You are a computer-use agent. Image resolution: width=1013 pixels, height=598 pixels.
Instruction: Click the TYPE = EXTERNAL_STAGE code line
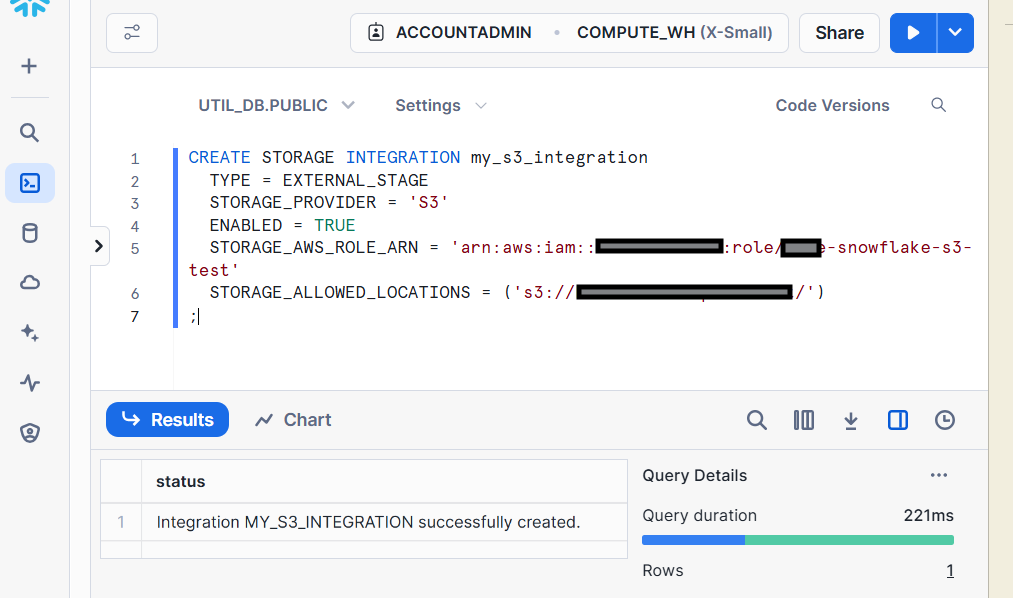coord(319,180)
